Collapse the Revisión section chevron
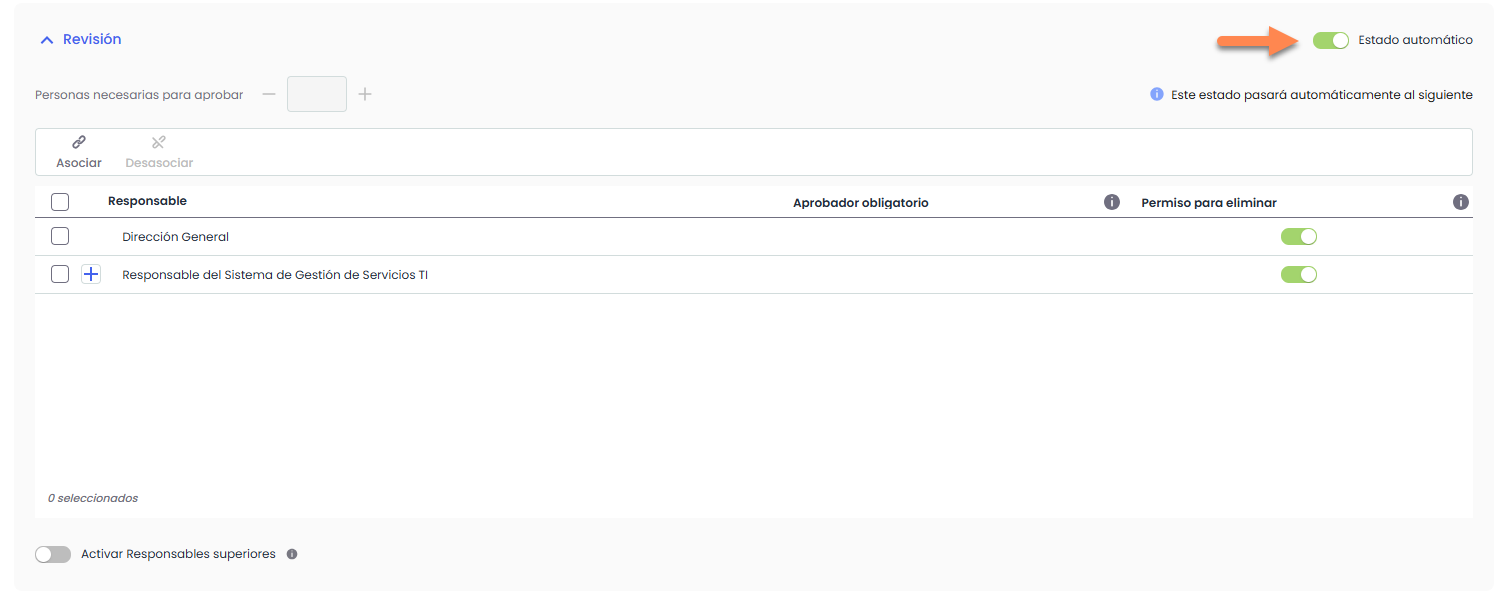 (46, 40)
